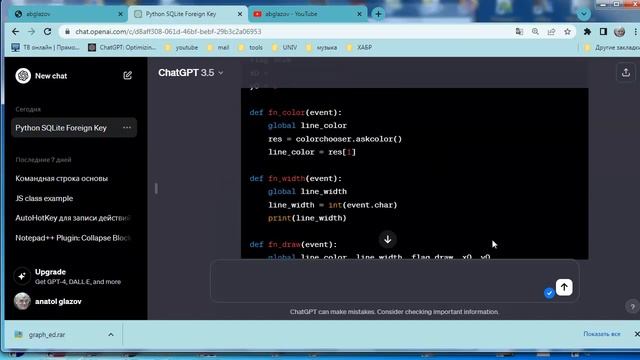Open the музыка bookmarks folder
The width and height of the screenshot is (640, 360).
pyautogui.click(x=322, y=47)
